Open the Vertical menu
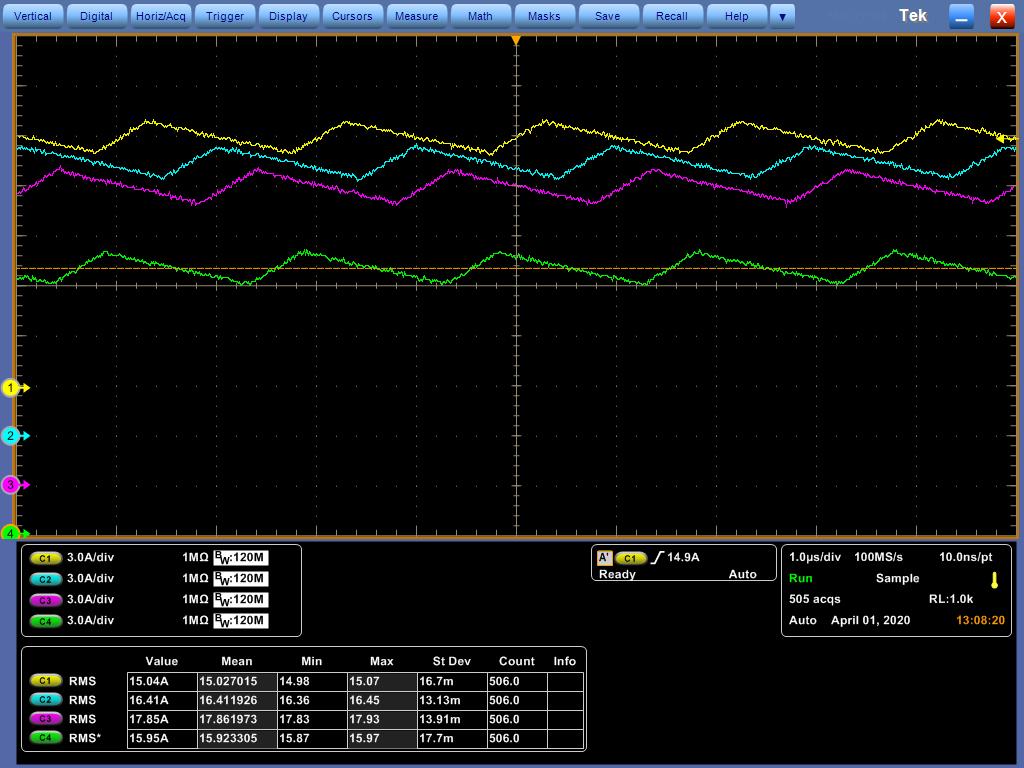Viewport: 1024px width, 768px height. point(33,15)
